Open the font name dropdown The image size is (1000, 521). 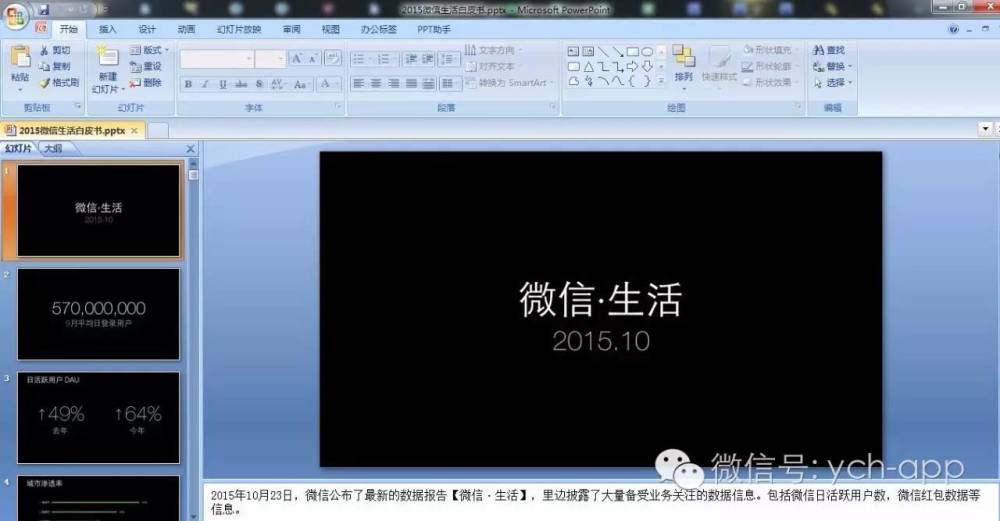coord(249,59)
